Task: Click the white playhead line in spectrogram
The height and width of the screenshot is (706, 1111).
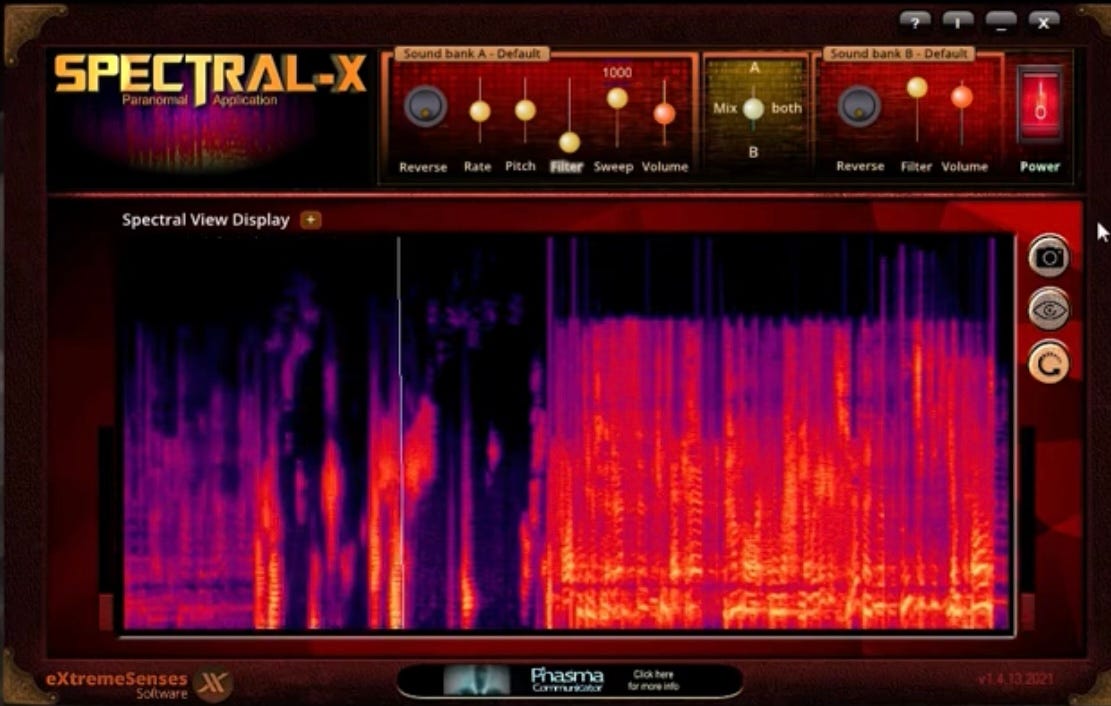Action: pos(400,432)
